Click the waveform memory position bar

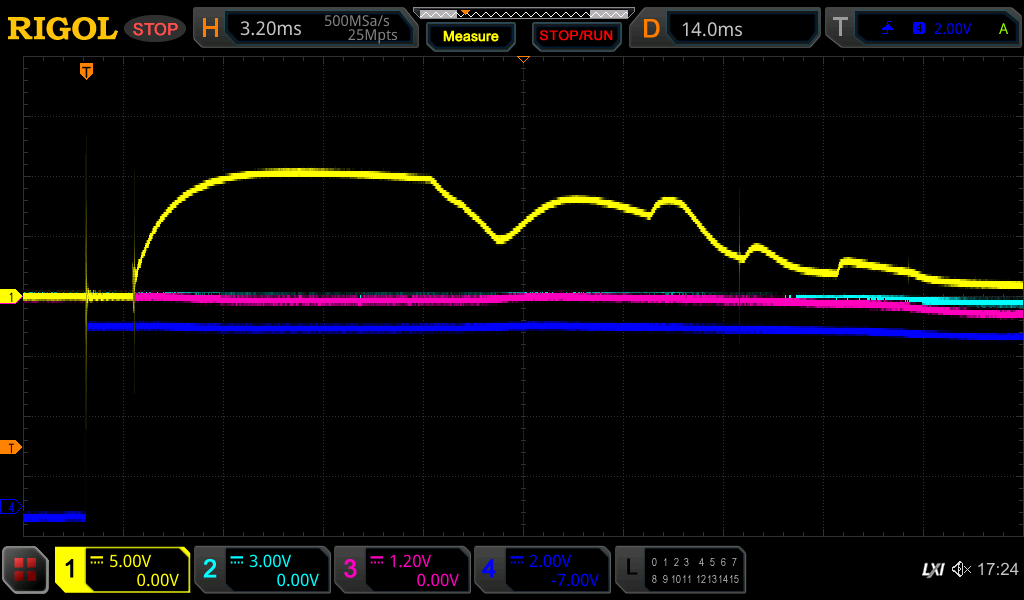[523, 14]
